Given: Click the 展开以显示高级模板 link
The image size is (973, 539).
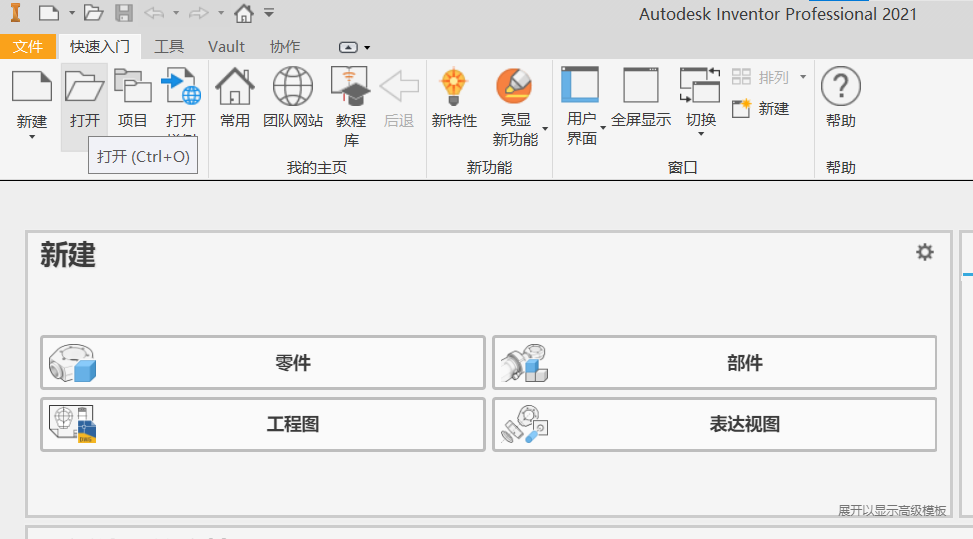Looking at the screenshot, I should click(892, 510).
